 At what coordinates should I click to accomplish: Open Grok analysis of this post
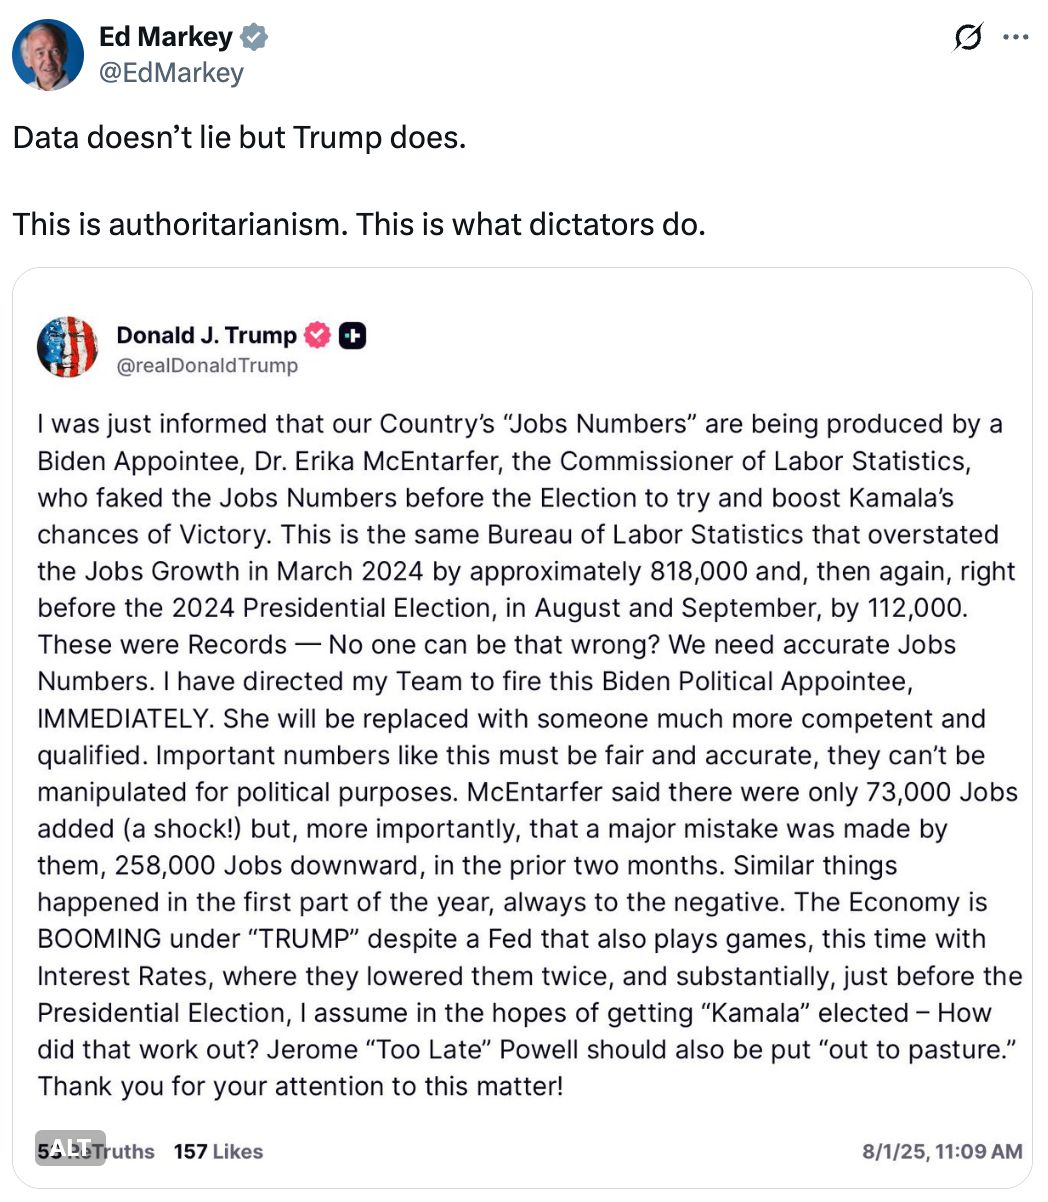(966, 36)
